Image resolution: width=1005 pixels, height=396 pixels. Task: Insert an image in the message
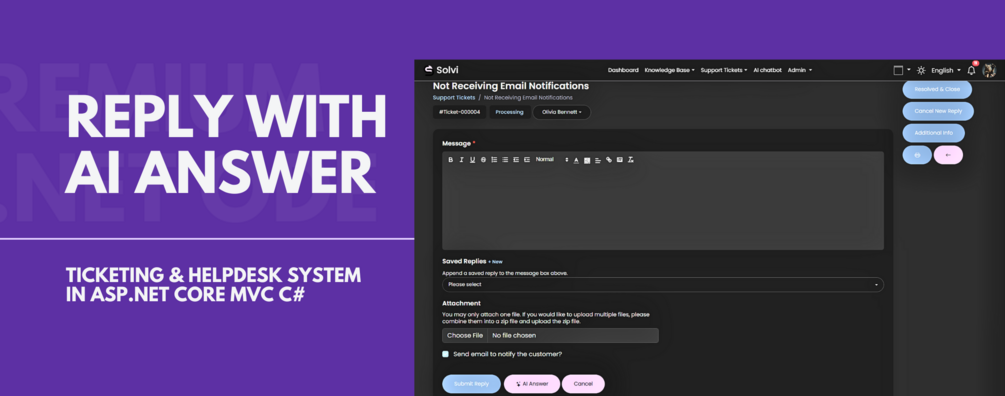tap(620, 160)
